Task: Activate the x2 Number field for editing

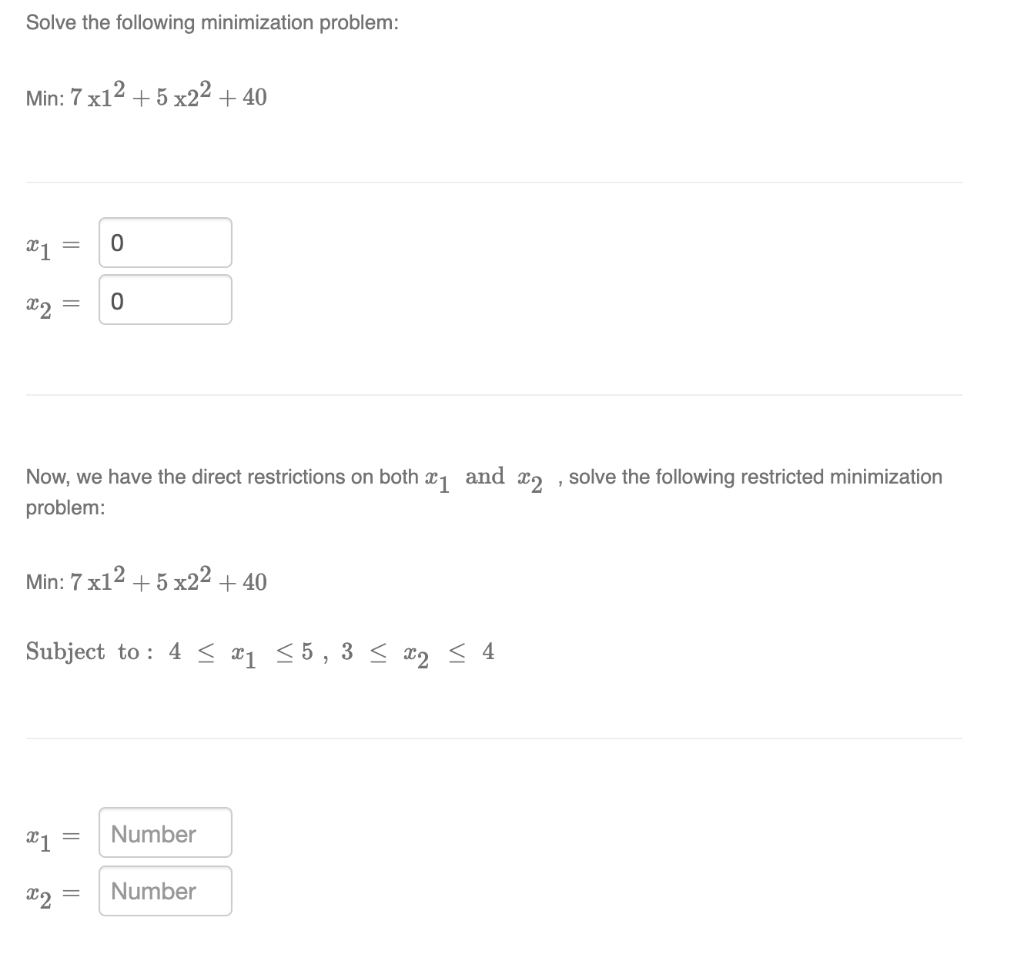Action: 164,891
